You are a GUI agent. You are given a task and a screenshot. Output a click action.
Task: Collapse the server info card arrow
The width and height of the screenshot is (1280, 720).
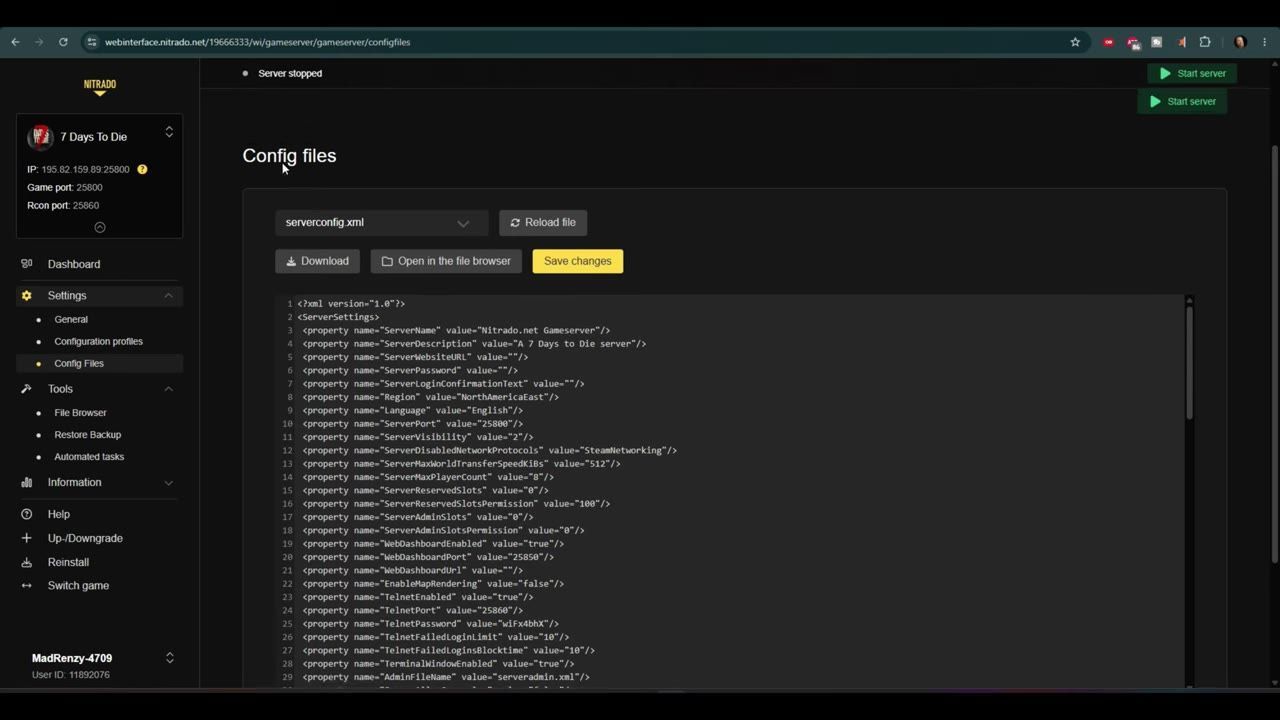point(100,227)
